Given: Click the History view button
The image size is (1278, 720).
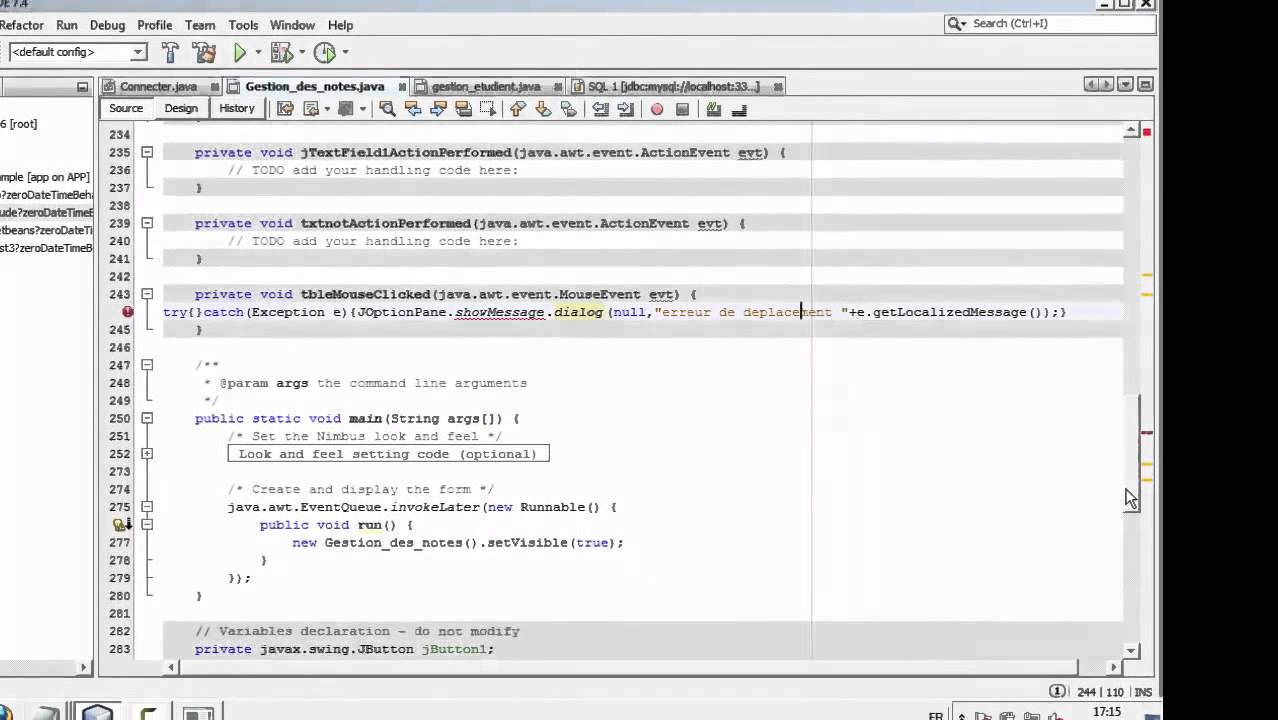Looking at the screenshot, I should [237, 108].
